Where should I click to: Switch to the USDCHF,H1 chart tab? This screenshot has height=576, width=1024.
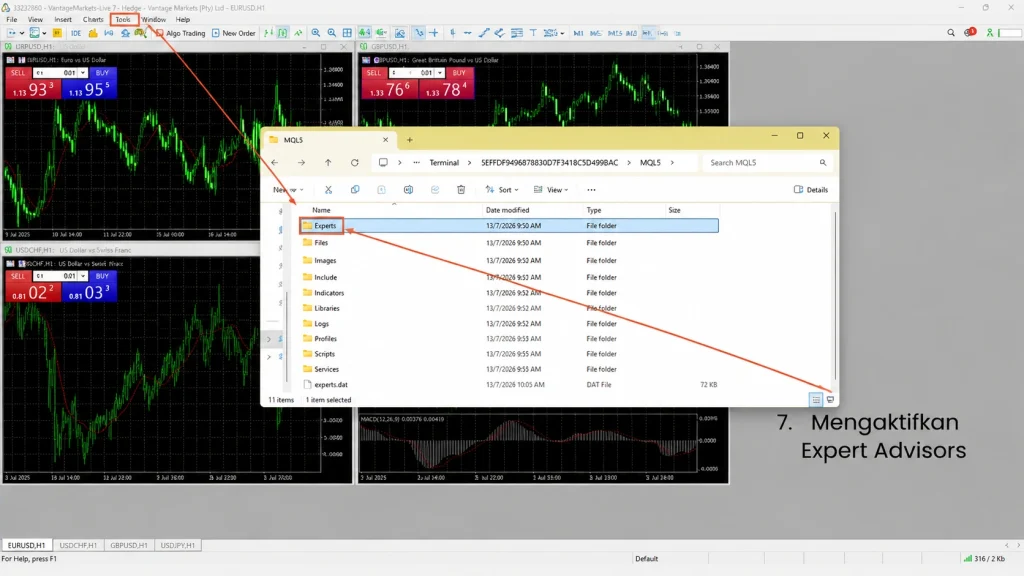[78, 545]
